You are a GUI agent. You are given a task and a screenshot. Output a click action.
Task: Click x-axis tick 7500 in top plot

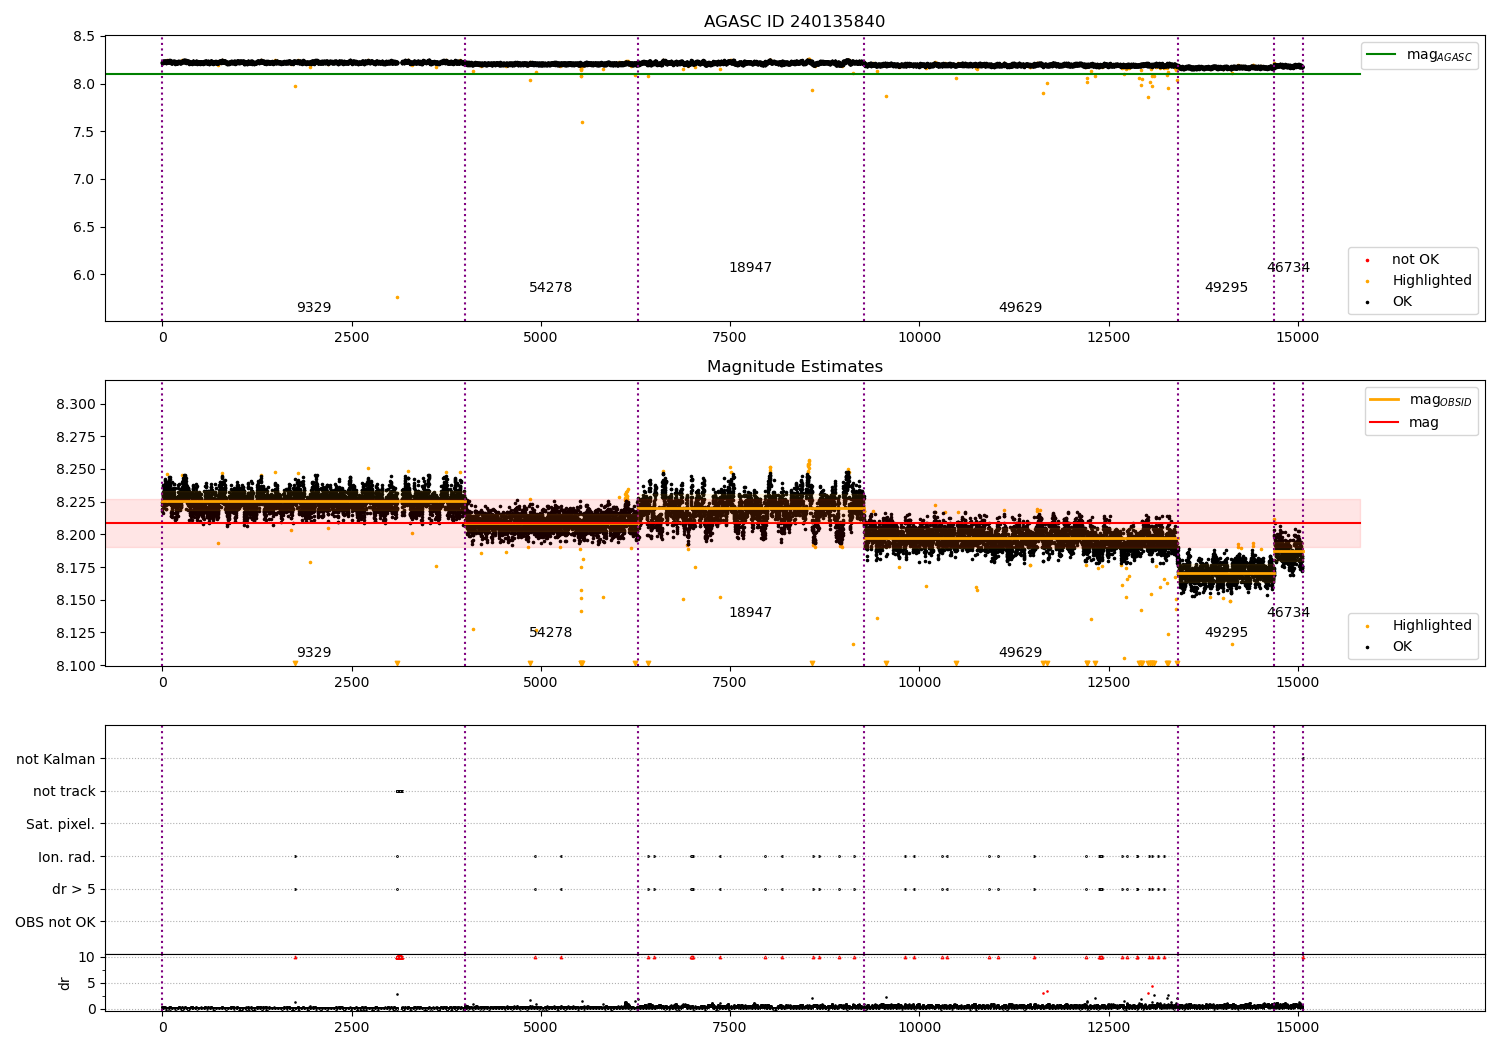[x=730, y=338]
